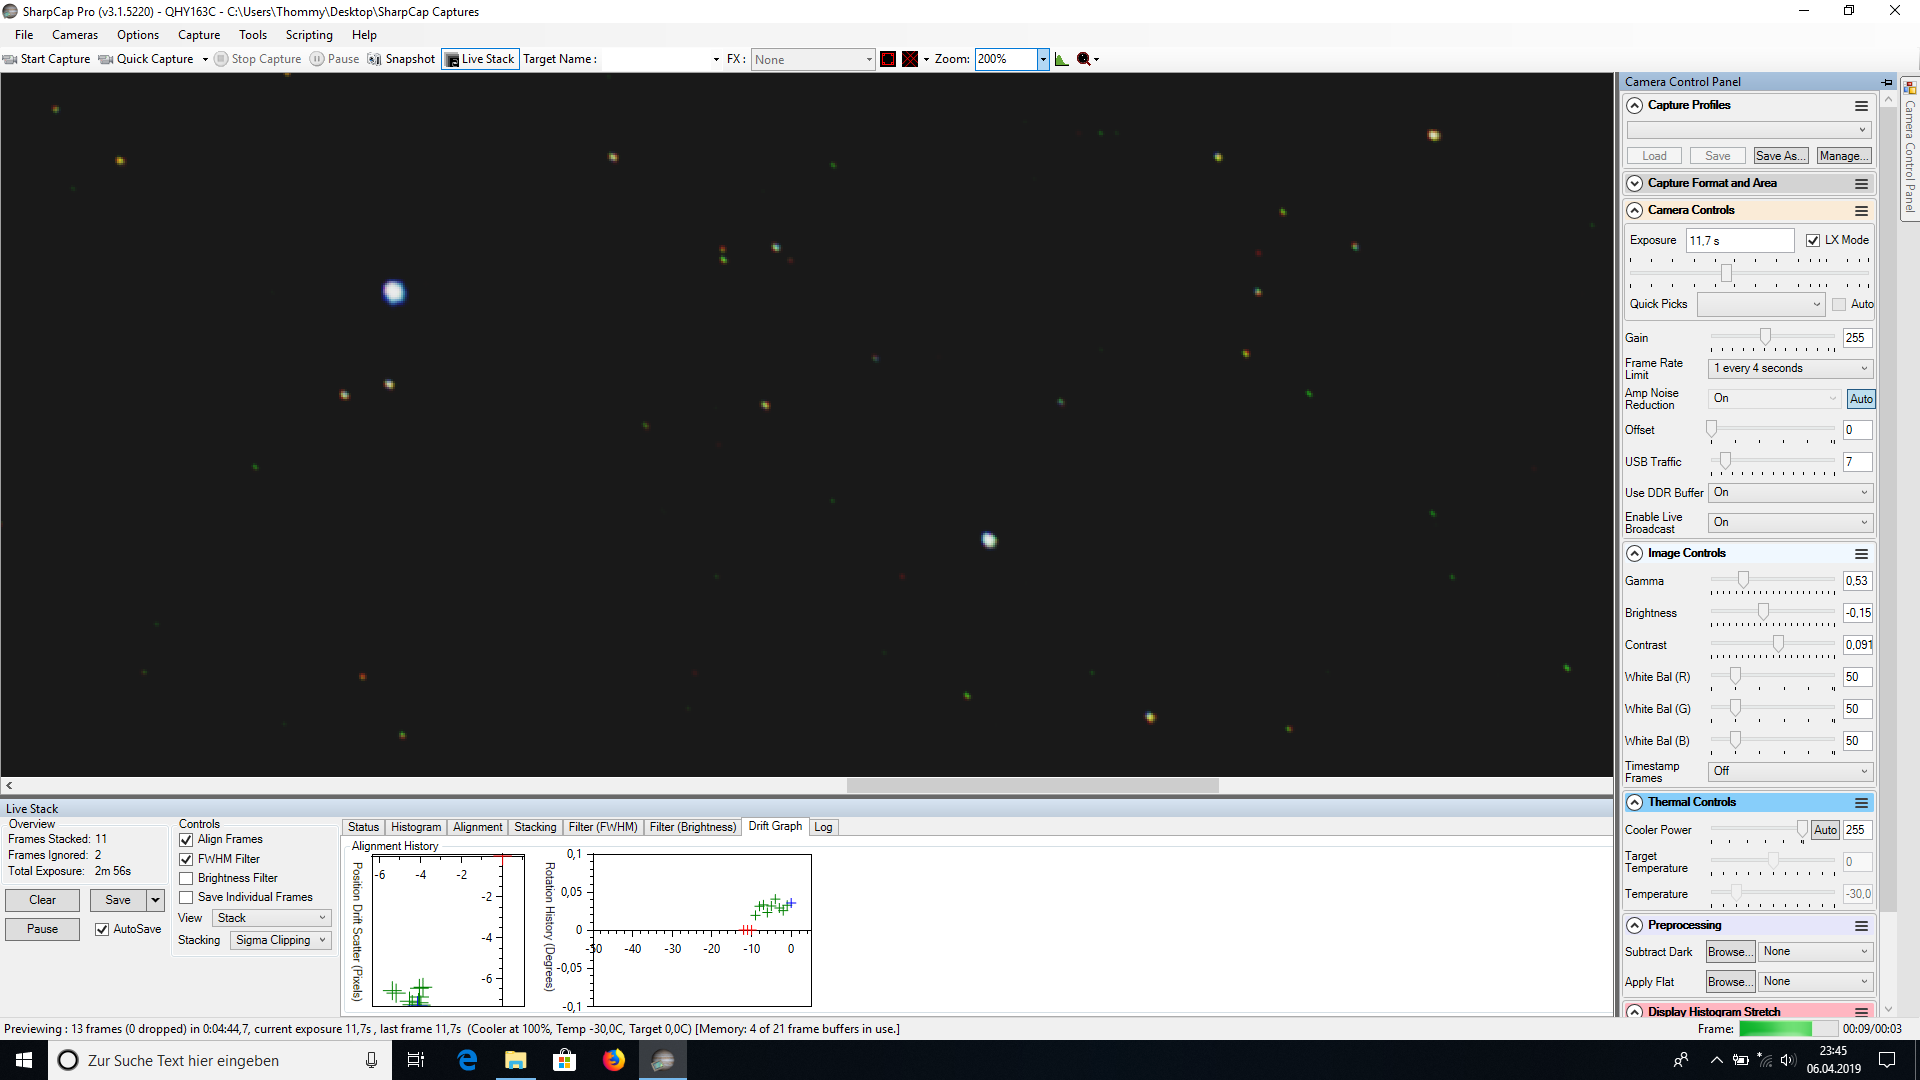Switch to the Histogram tab
1920x1080 pixels.
(416, 827)
